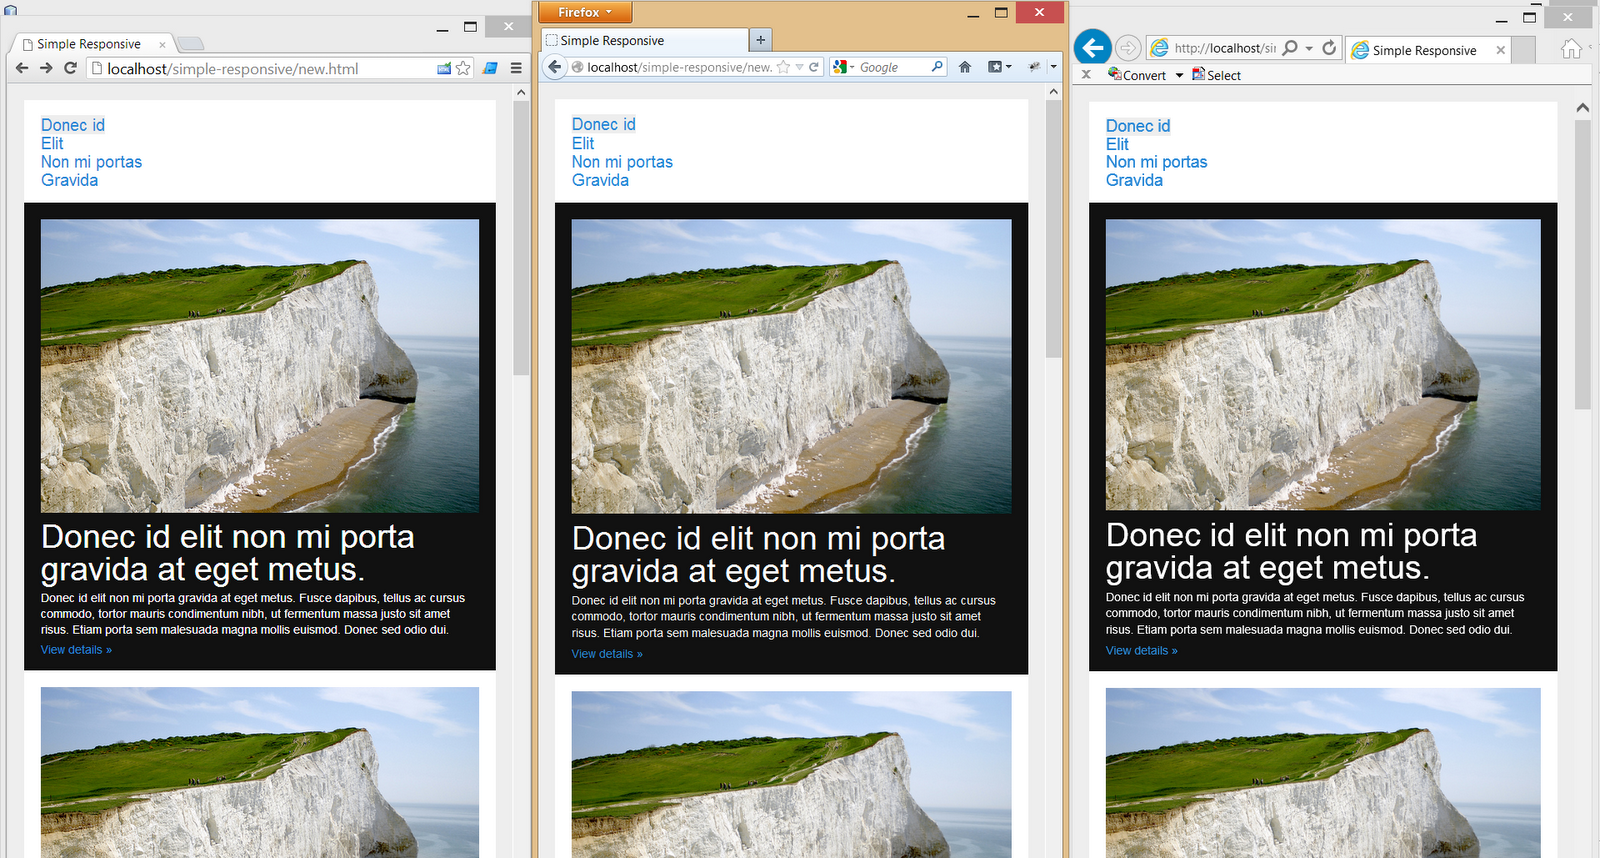Open 'Gravida' link in Chrome
Viewport: 1600px width, 858px height.
(69, 180)
